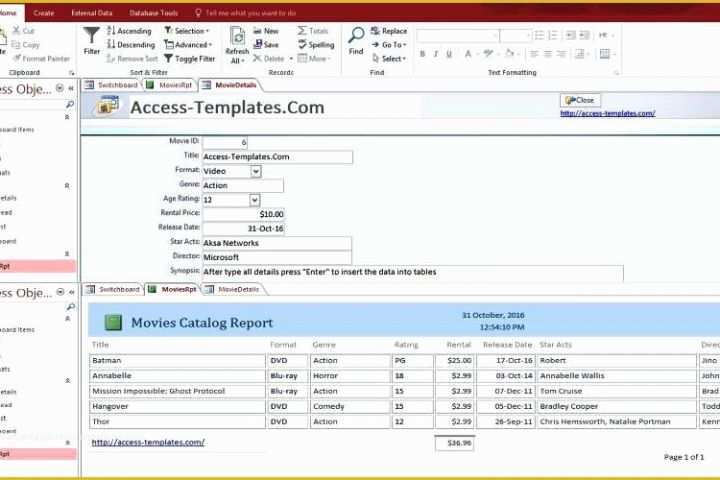Click the $25.00 rental cell for Batman
The image size is (720, 480).
coord(455,361)
